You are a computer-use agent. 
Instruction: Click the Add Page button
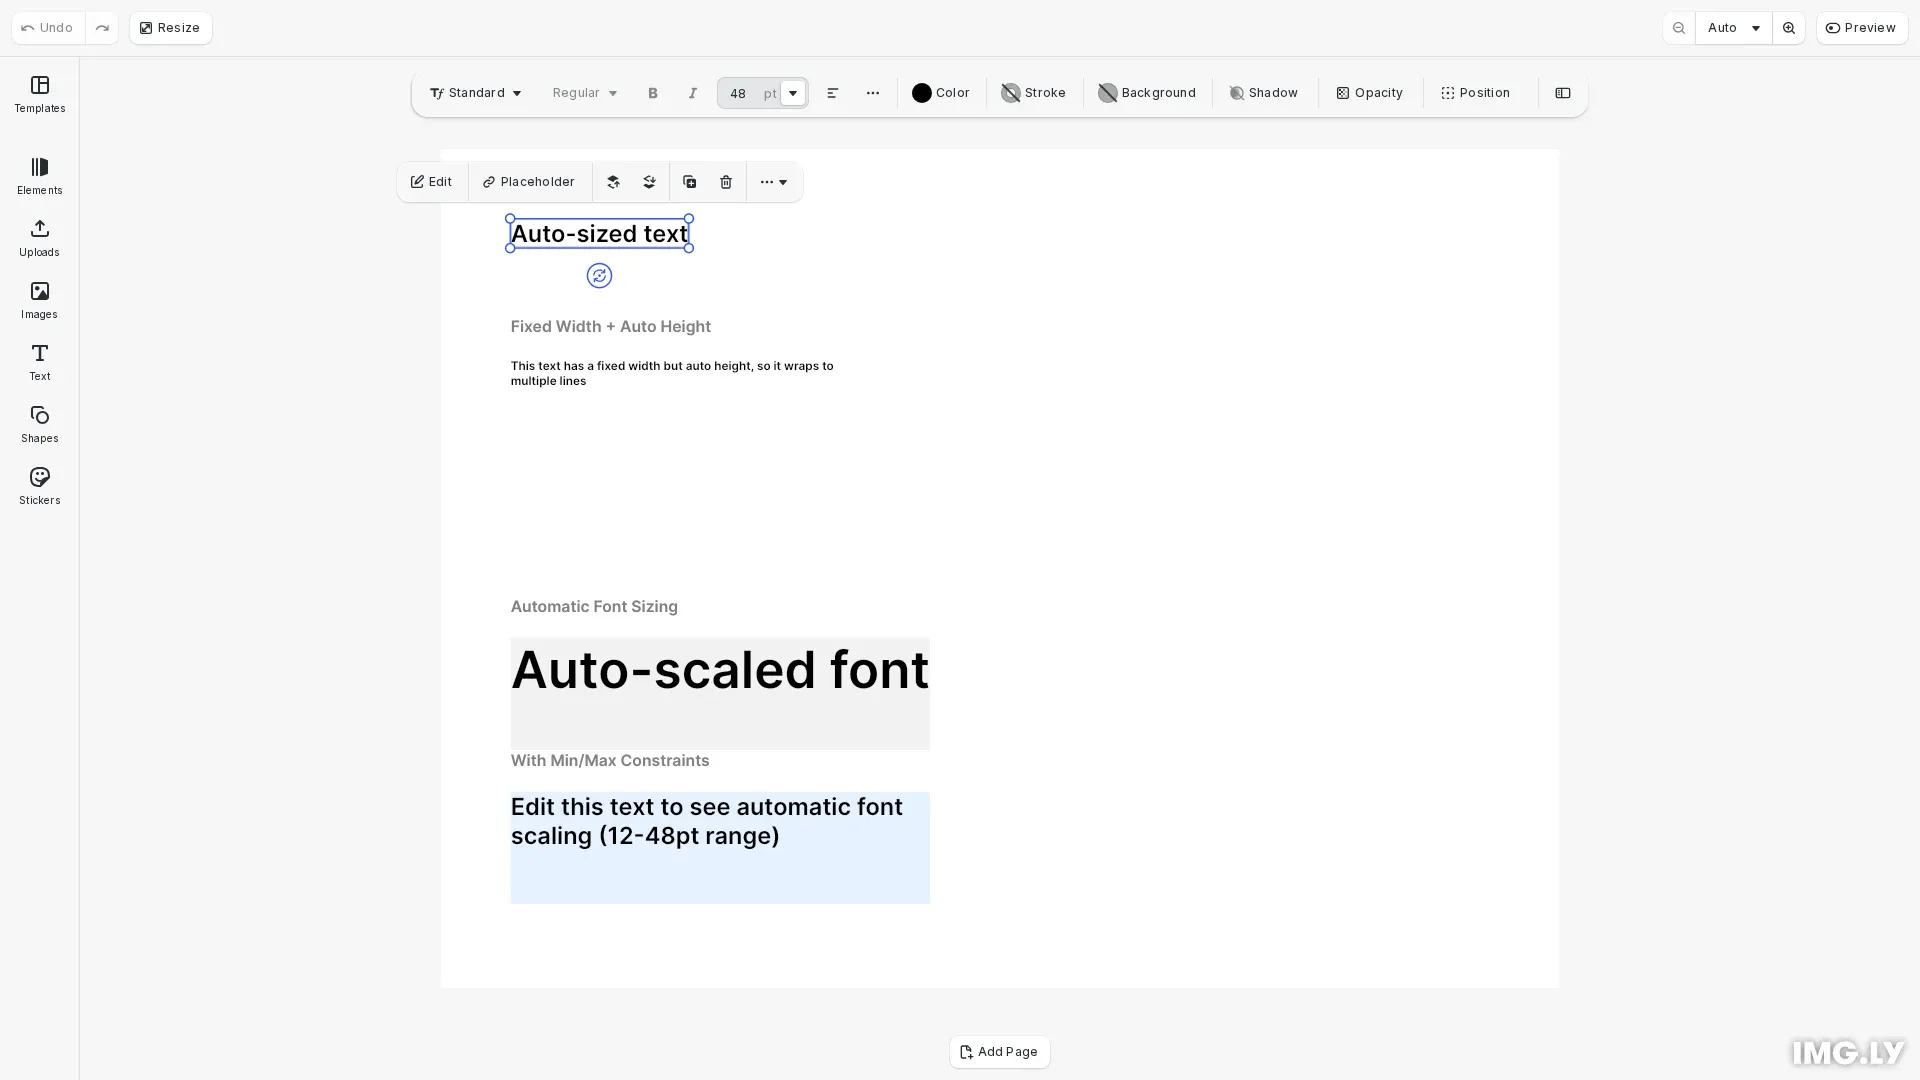click(998, 1052)
